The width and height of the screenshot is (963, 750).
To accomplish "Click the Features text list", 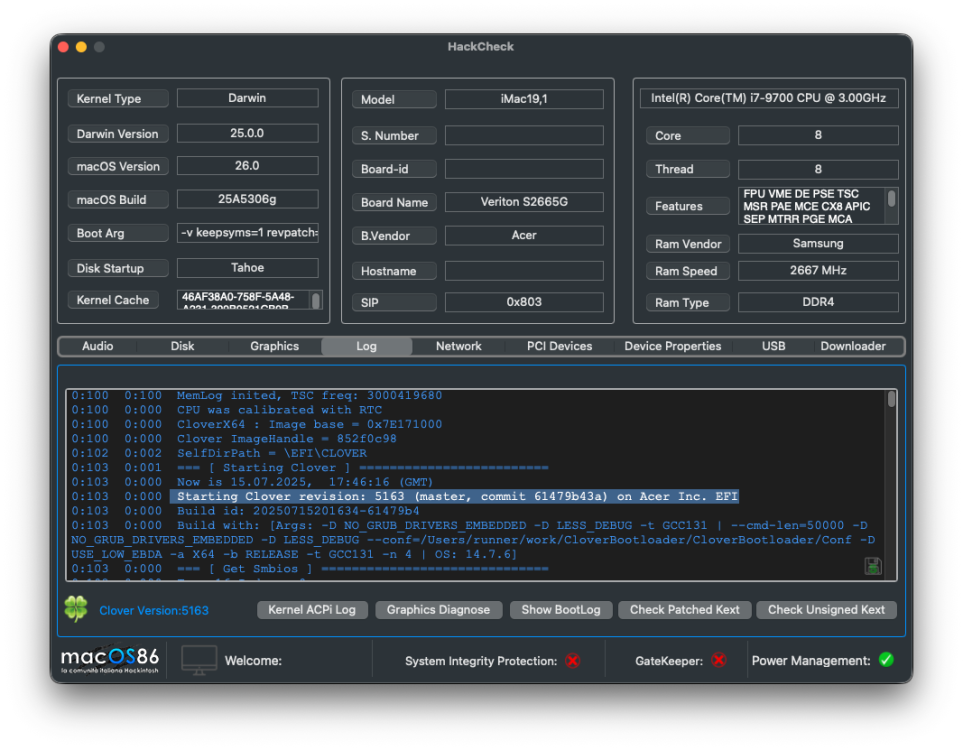I will pos(812,206).
